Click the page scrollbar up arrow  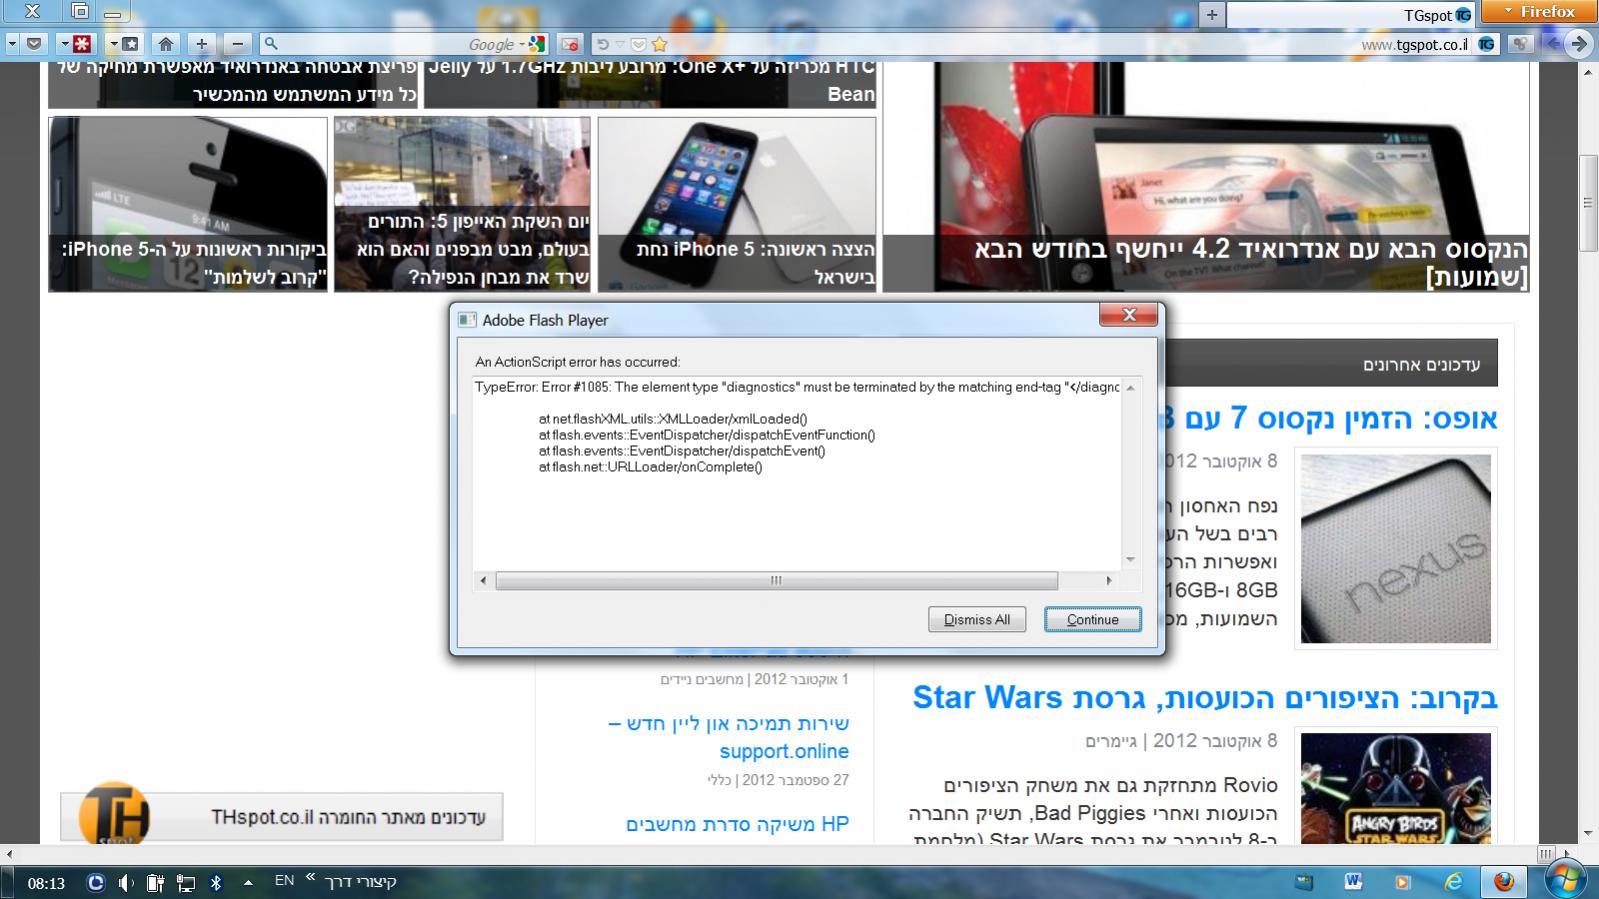pos(1588,72)
